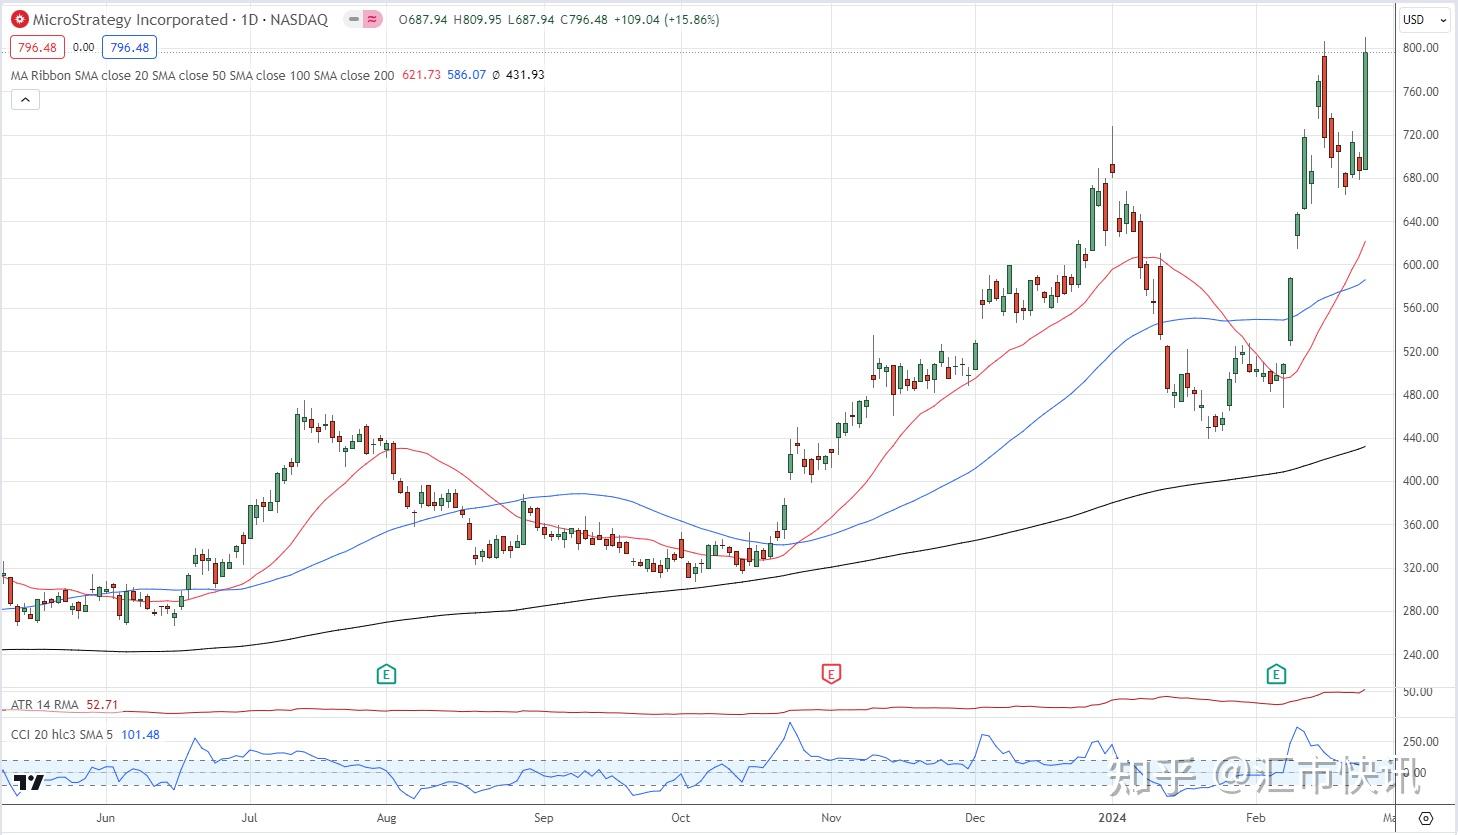1458x835 pixels.
Task: Click the Feb label on time axis
Action: [x=1256, y=817]
